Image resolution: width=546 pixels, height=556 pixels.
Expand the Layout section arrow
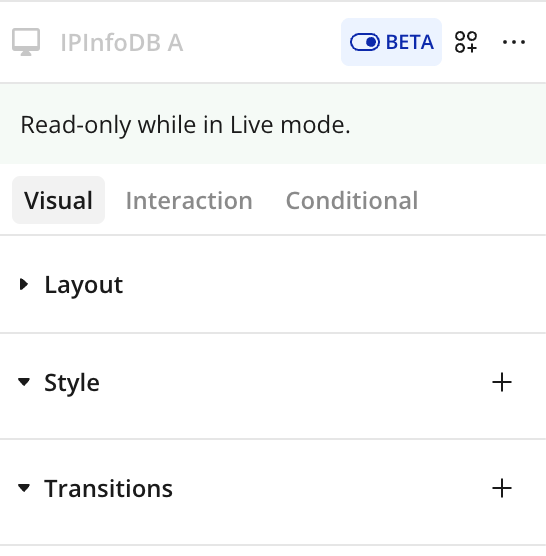point(24,284)
